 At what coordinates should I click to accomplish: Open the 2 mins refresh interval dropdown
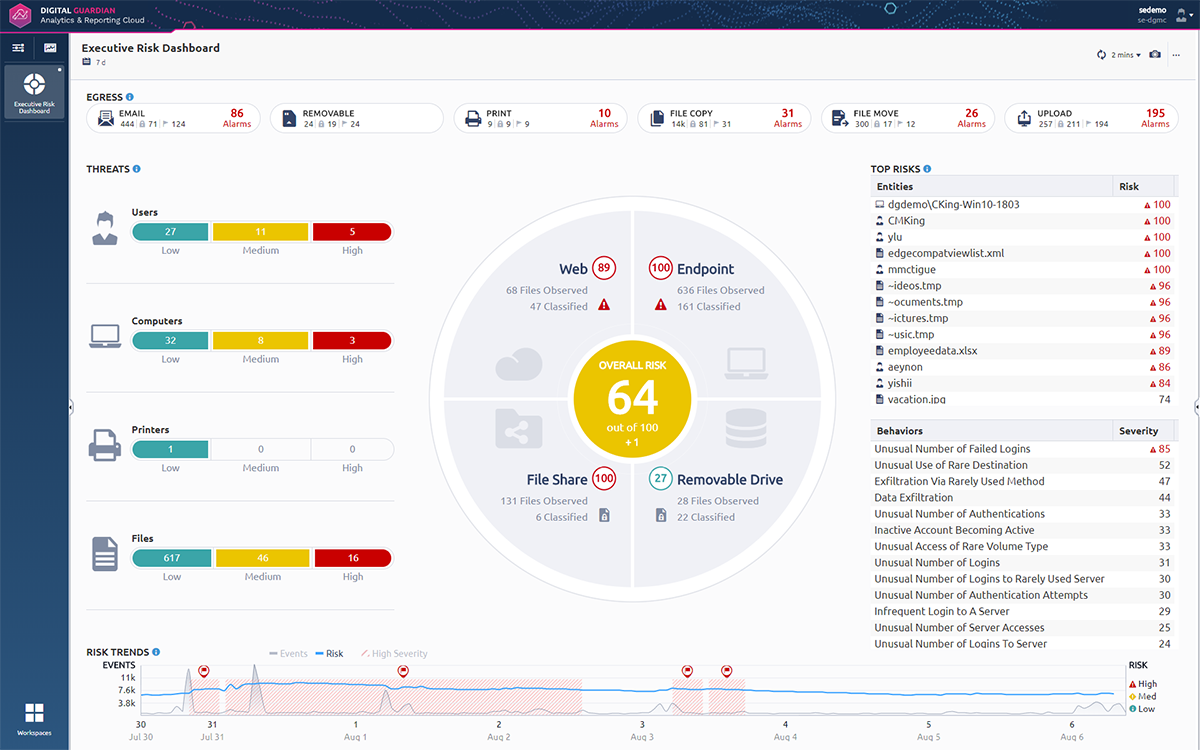(x=1123, y=55)
